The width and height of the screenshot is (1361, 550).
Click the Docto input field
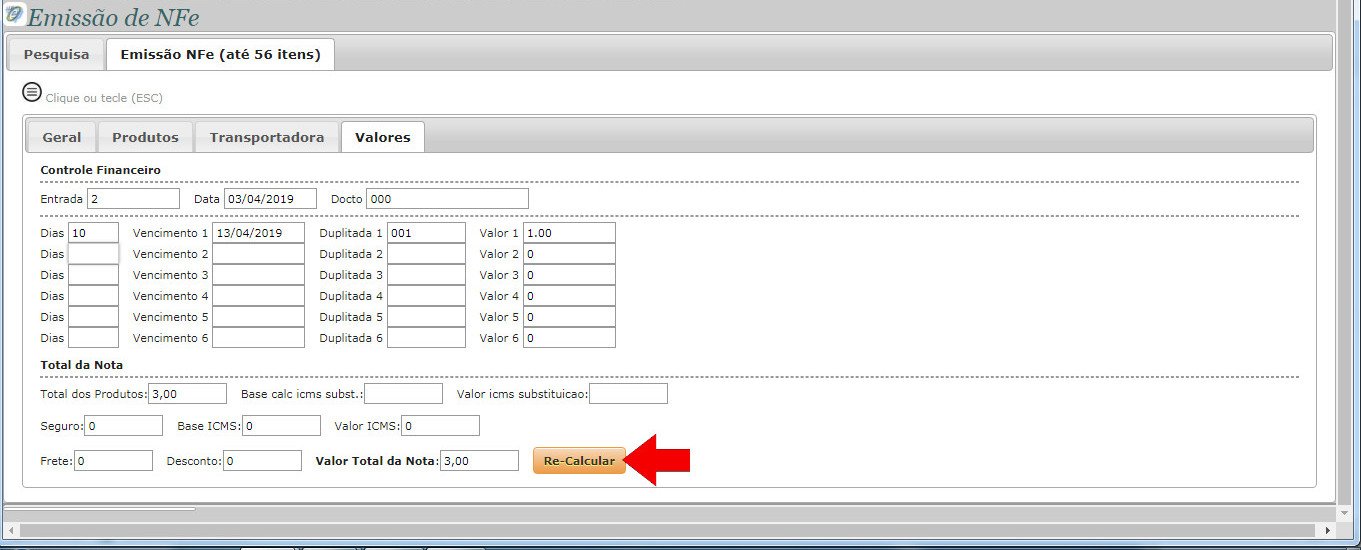coord(447,199)
